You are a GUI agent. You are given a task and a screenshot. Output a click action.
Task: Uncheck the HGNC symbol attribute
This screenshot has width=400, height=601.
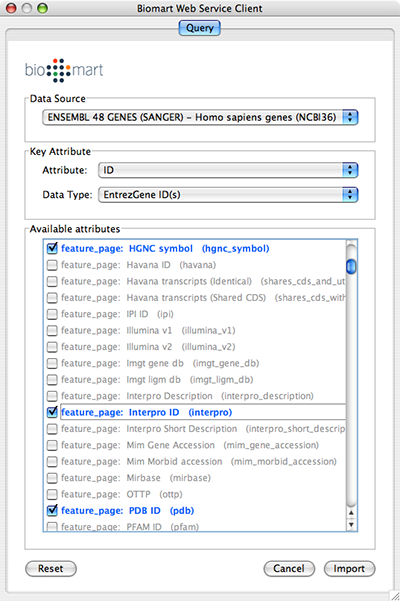click(52, 248)
